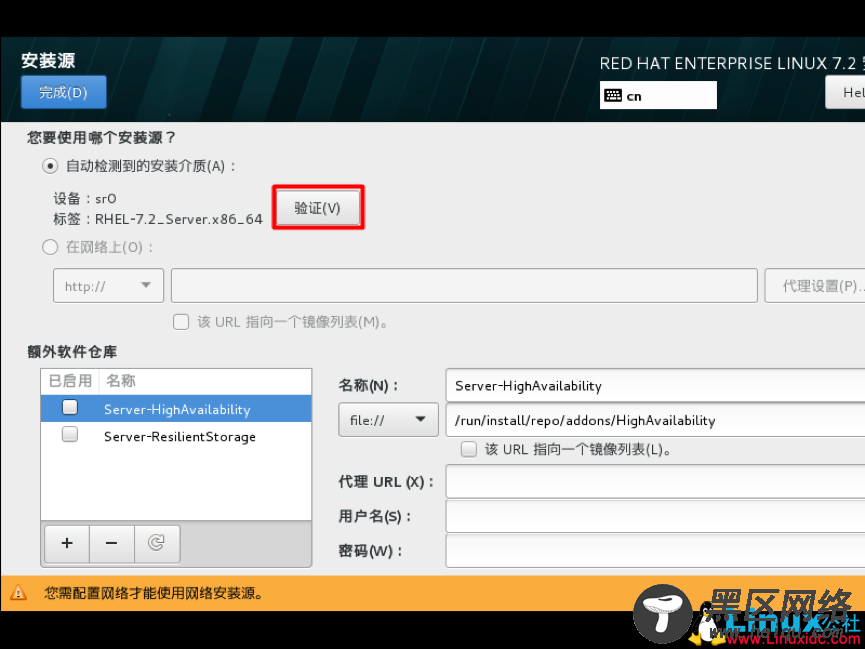Enable the Server-ResilientStorage repository checkbox
Image resolution: width=865 pixels, height=649 pixels.
pos(70,434)
